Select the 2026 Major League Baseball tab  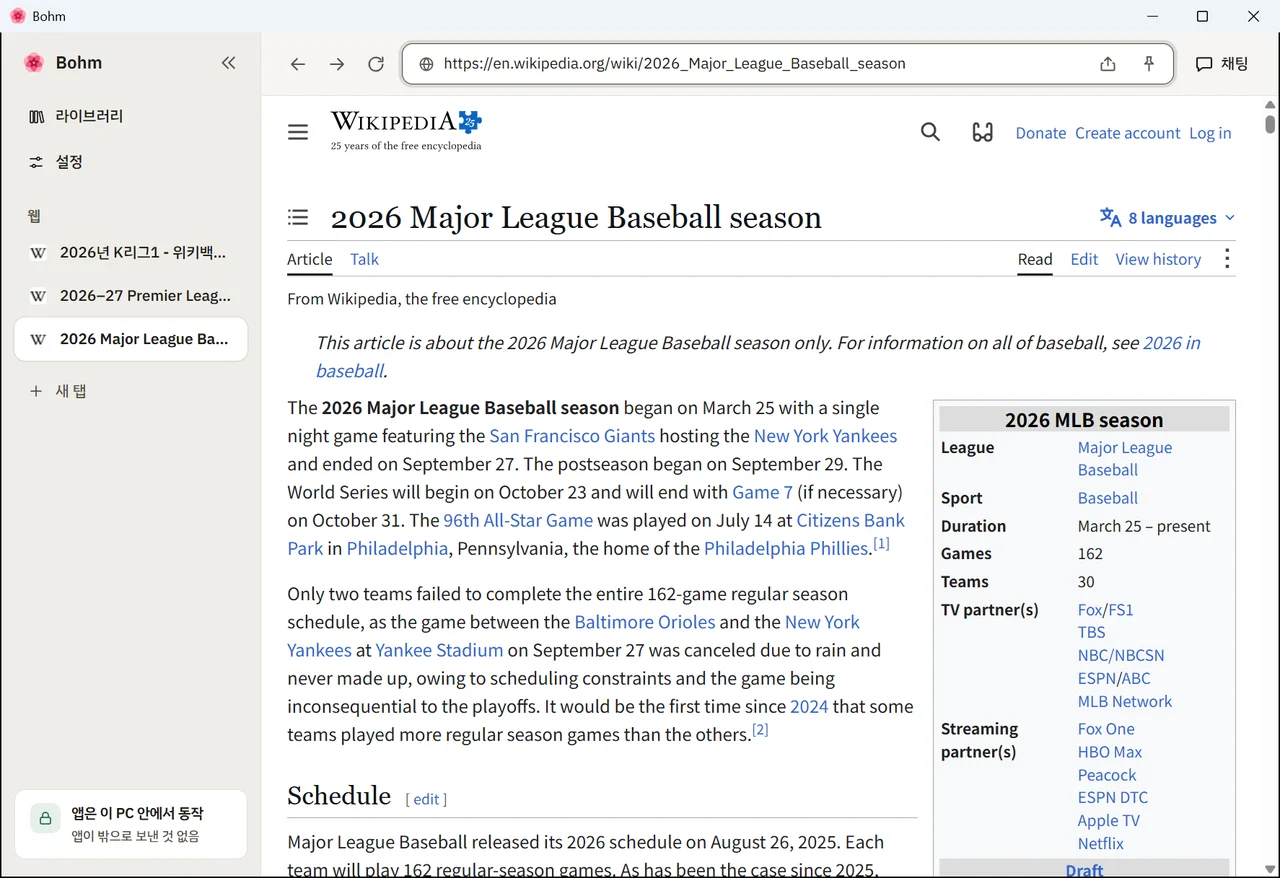pos(131,339)
